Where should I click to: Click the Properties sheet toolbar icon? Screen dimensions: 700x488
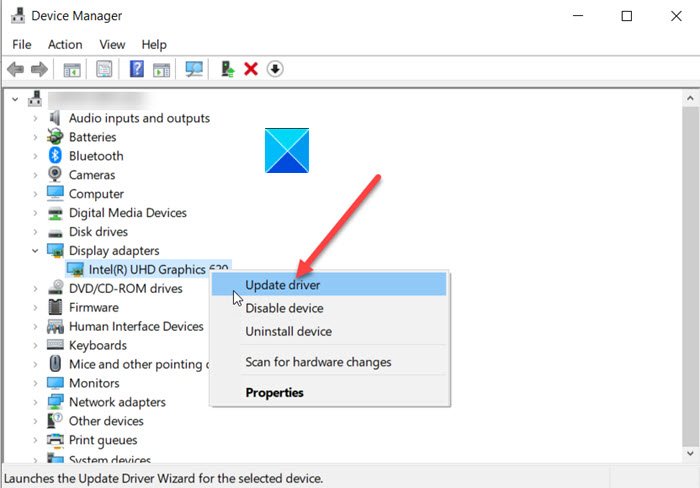coord(104,69)
